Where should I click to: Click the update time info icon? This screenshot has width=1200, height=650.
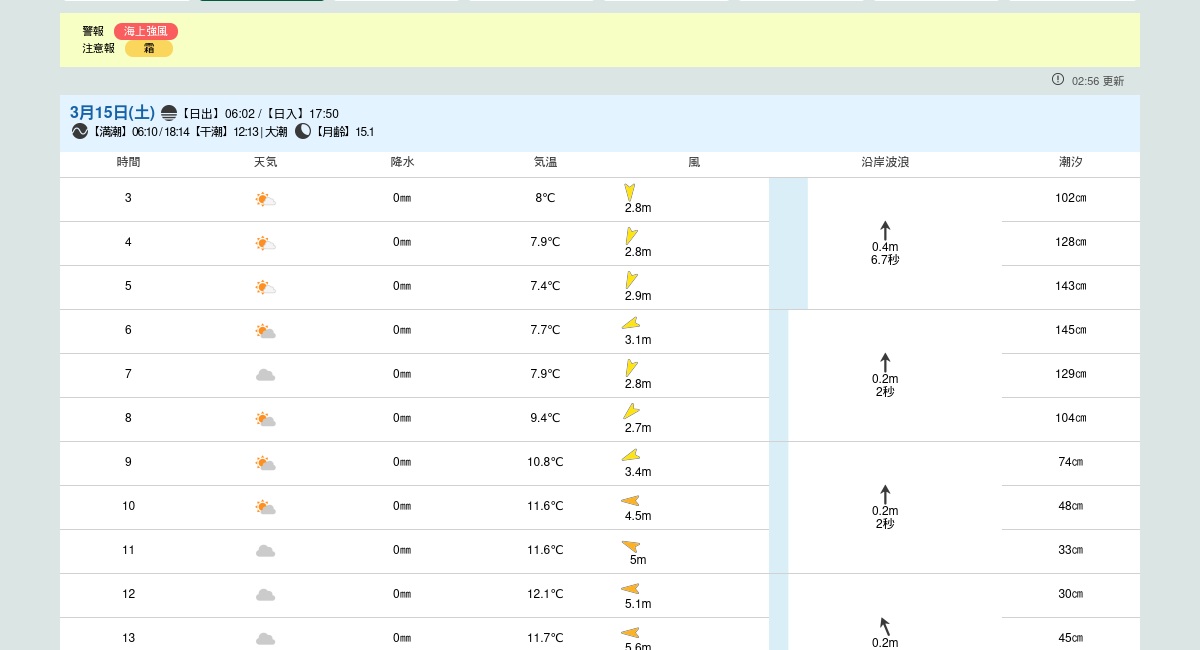pyautogui.click(x=1057, y=80)
